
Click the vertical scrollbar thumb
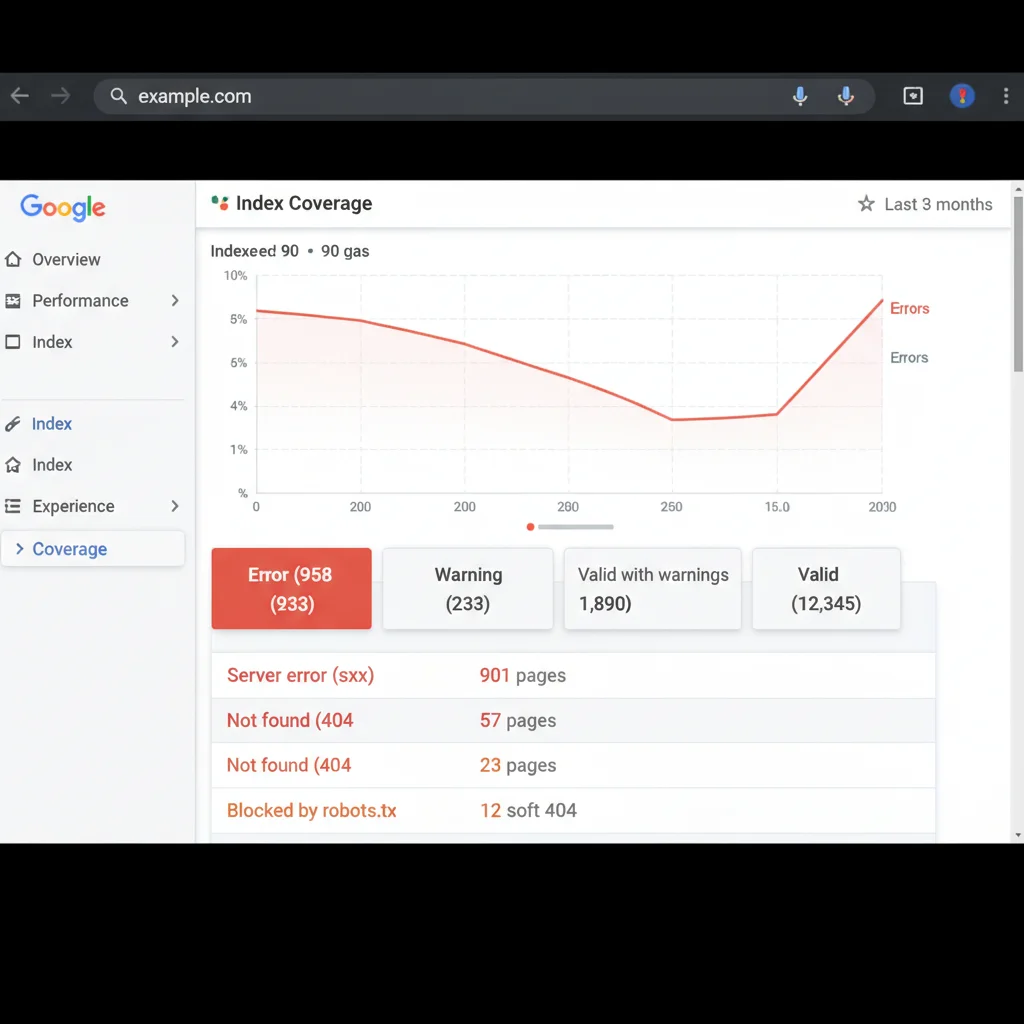(x=1017, y=284)
